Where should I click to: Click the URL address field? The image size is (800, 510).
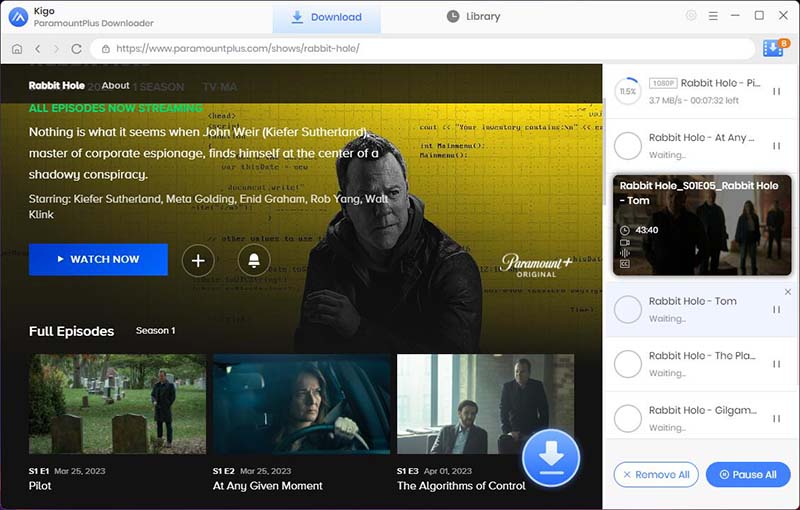click(422, 48)
